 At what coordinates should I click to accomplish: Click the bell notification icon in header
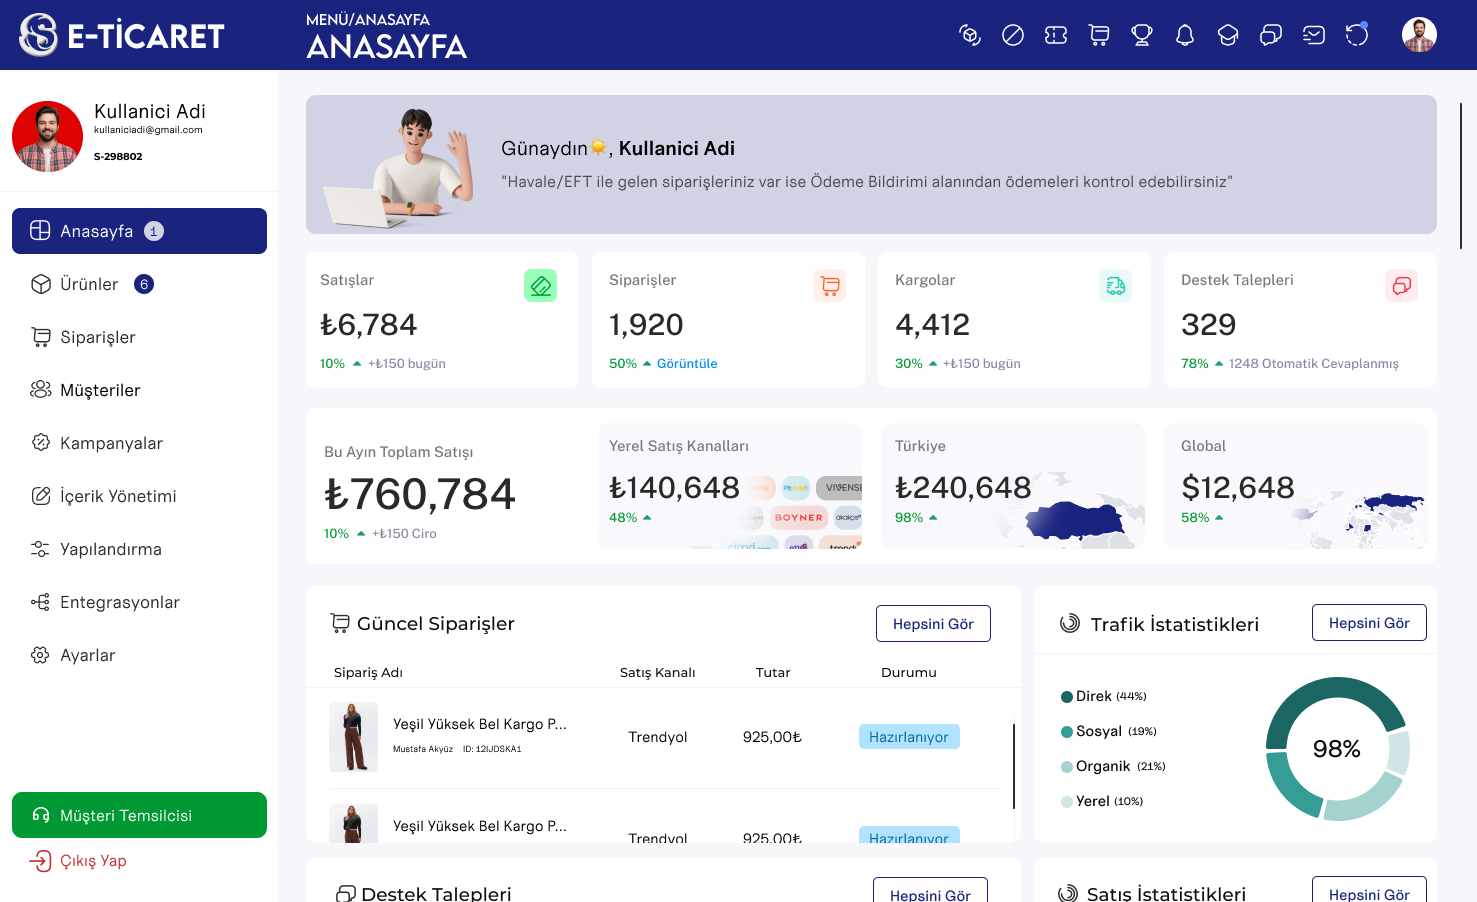pyautogui.click(x=1185, y=36)
